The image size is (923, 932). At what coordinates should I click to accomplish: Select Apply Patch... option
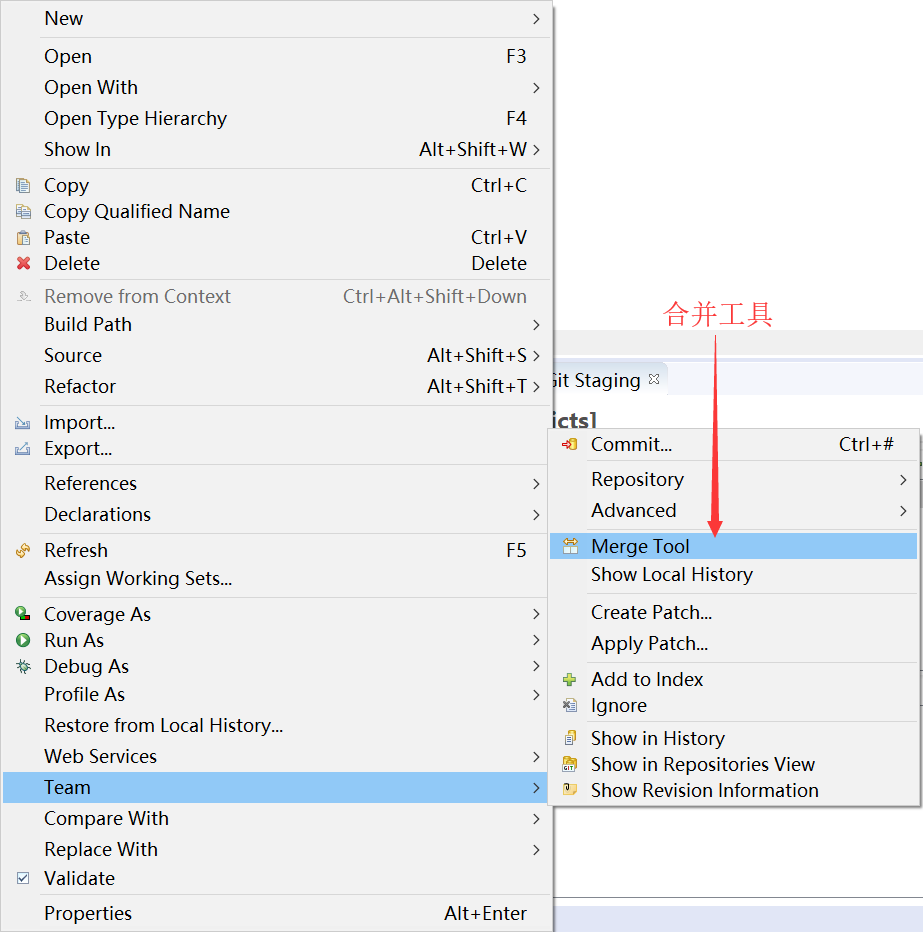pyautogui.click(x=733, y=643)
